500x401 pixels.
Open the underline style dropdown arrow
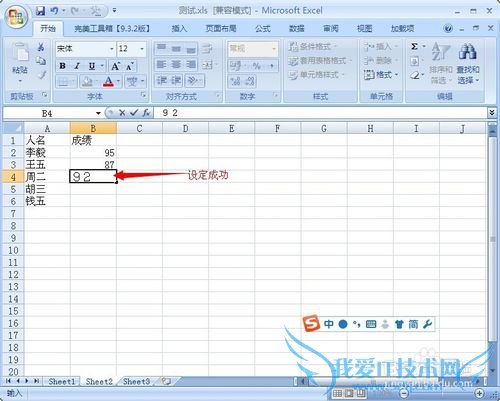[102, 66]
